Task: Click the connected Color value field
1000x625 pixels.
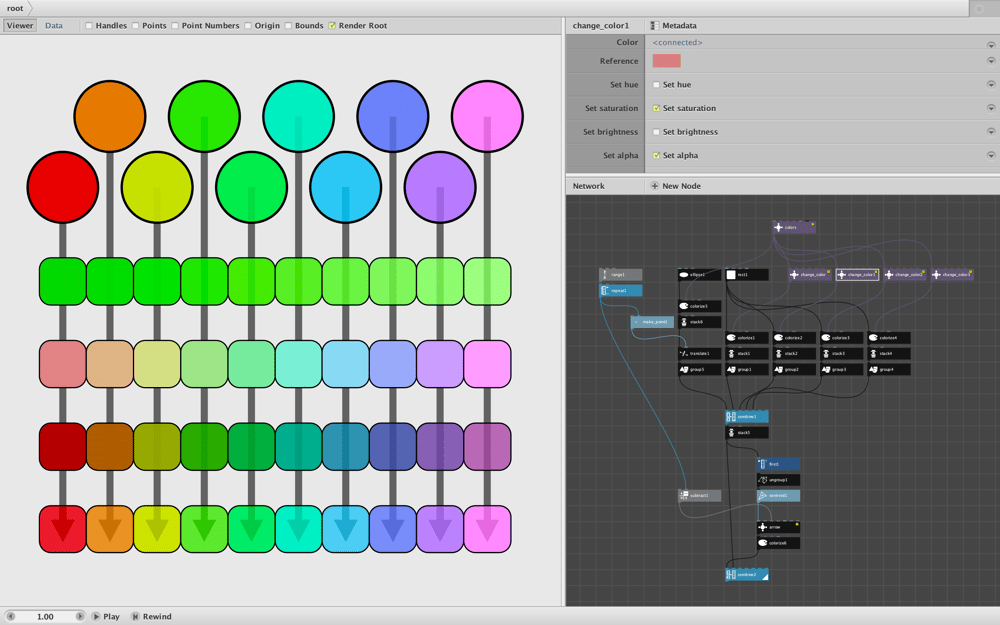Action: pyautogui.click(x=677, y=43)
